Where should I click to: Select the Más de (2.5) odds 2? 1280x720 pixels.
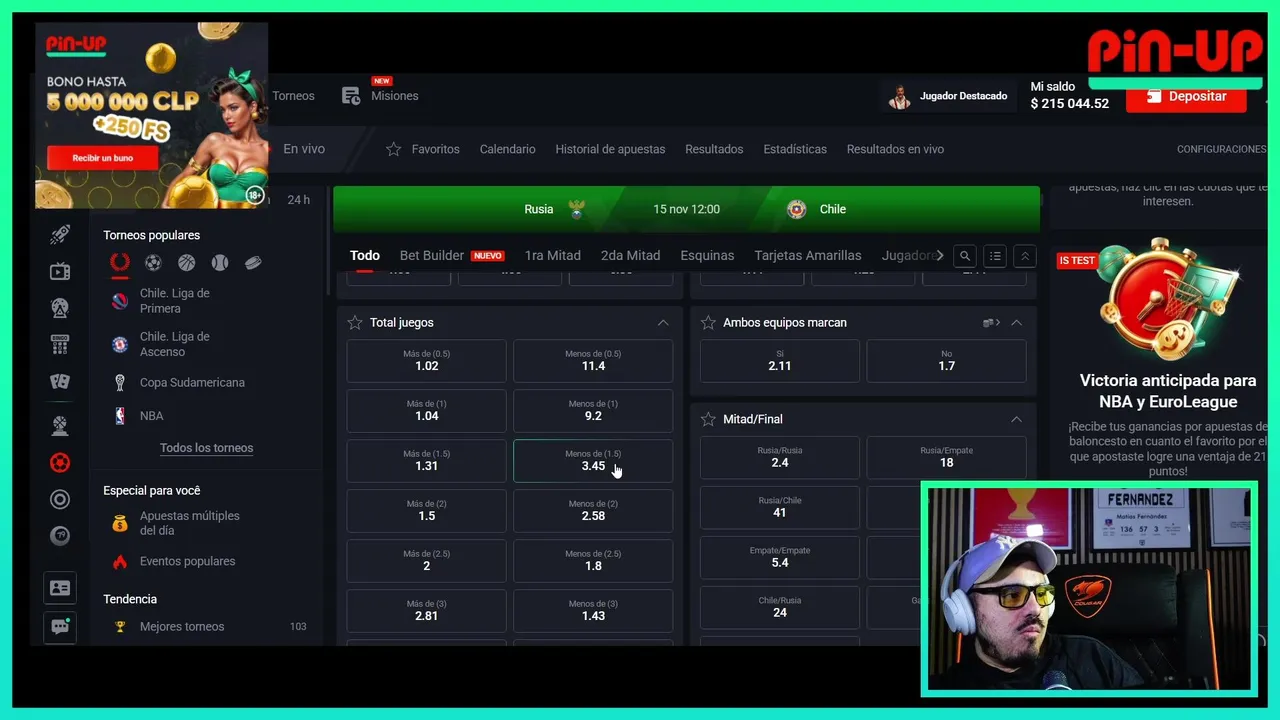click(426, 560)
